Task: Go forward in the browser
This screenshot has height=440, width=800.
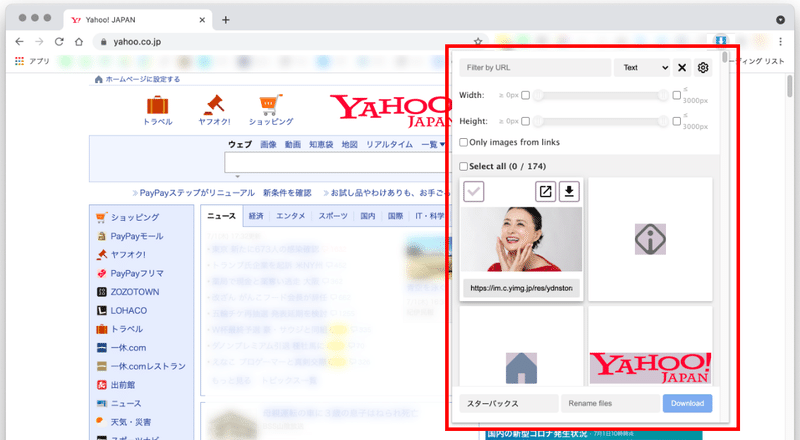Action: (x=39, y=42)
